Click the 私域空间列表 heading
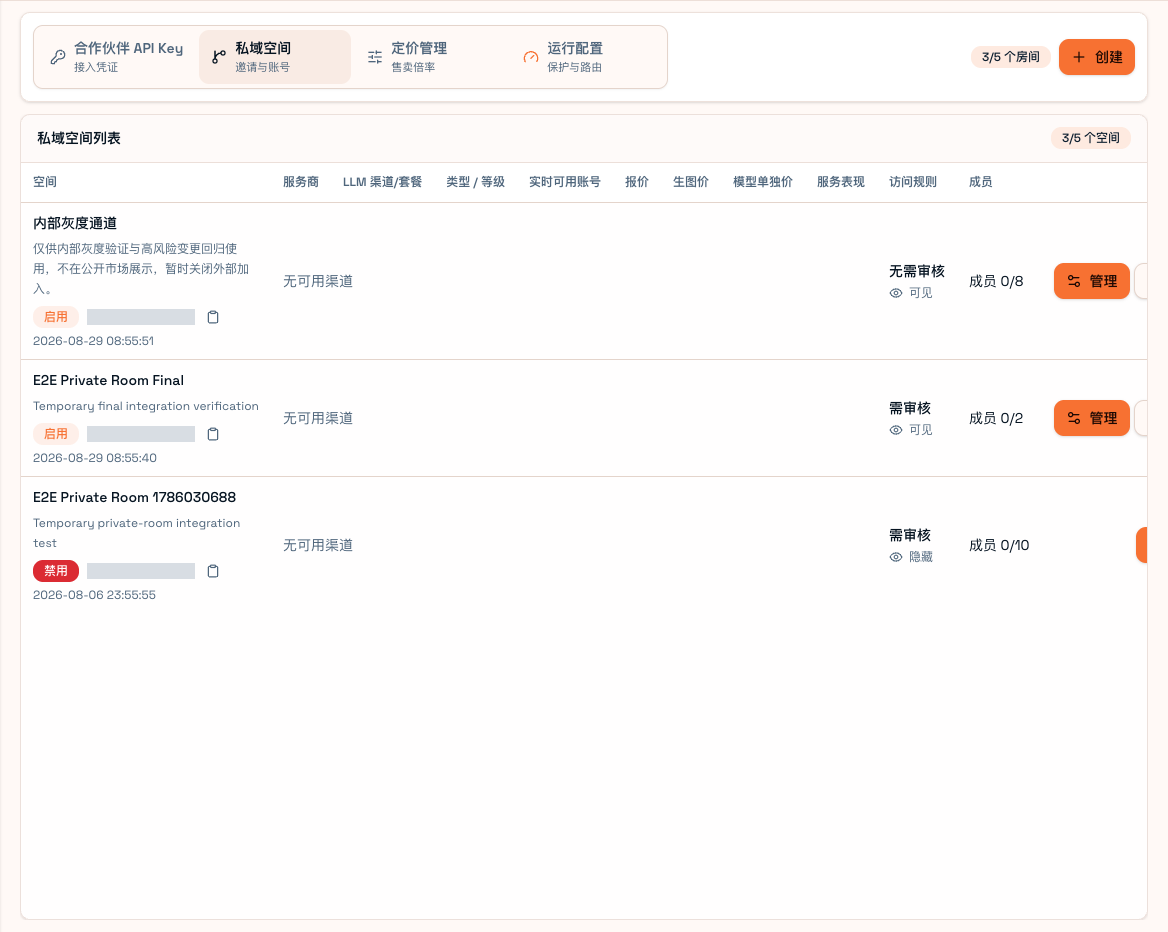This screenshot has width=1168, height=932. click(79, 139)
